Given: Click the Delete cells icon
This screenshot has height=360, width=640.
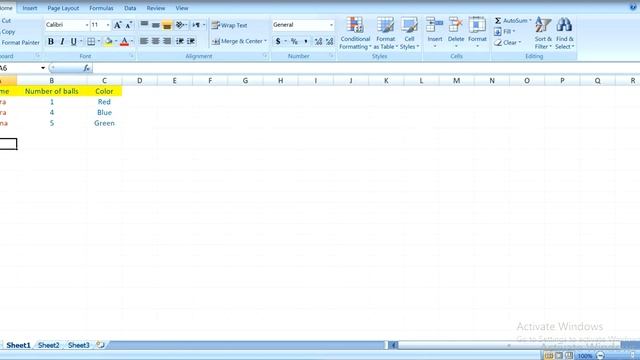Looking at the screenshot, I should tap(456, 25).
